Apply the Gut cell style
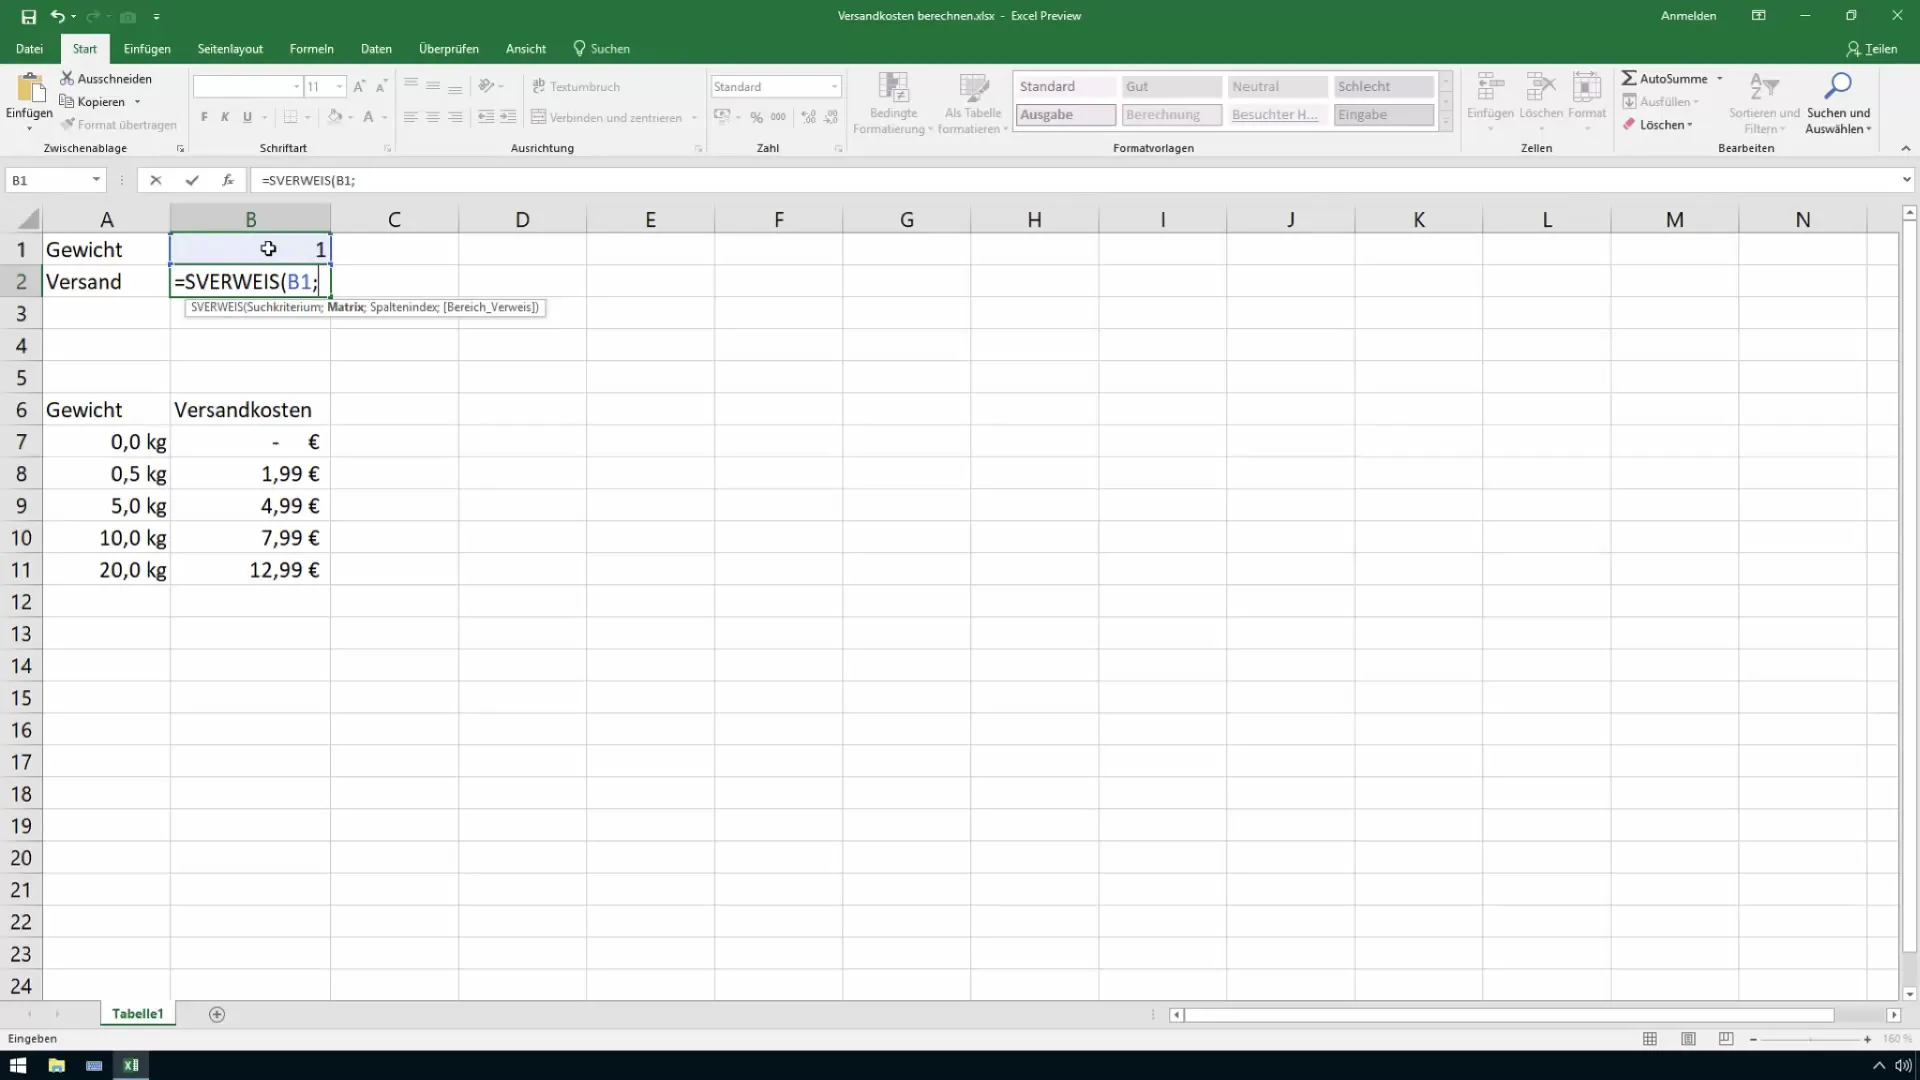Image resolution: width=1920 pixels, height=1080 pixels. pyautogui.click(x=1171, y=87)
